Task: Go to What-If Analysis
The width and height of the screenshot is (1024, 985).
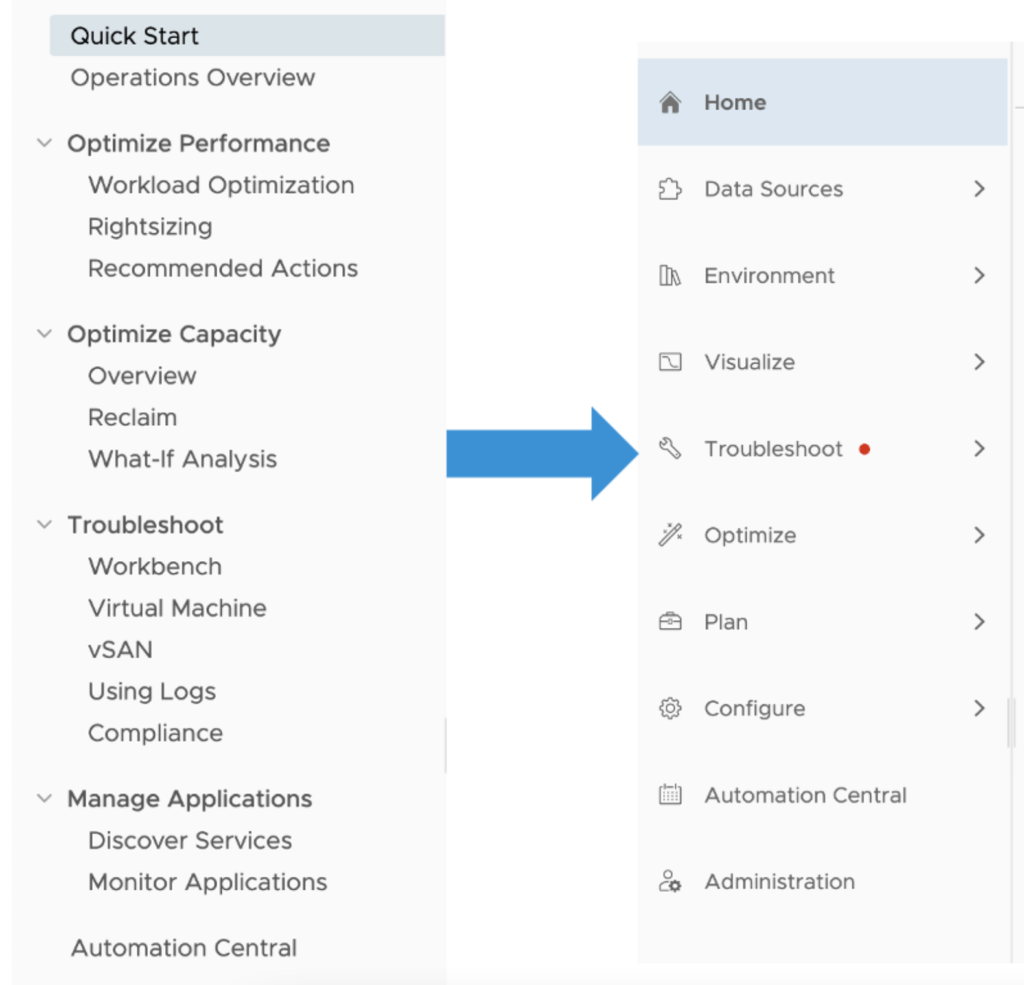Action: [182, 460]
